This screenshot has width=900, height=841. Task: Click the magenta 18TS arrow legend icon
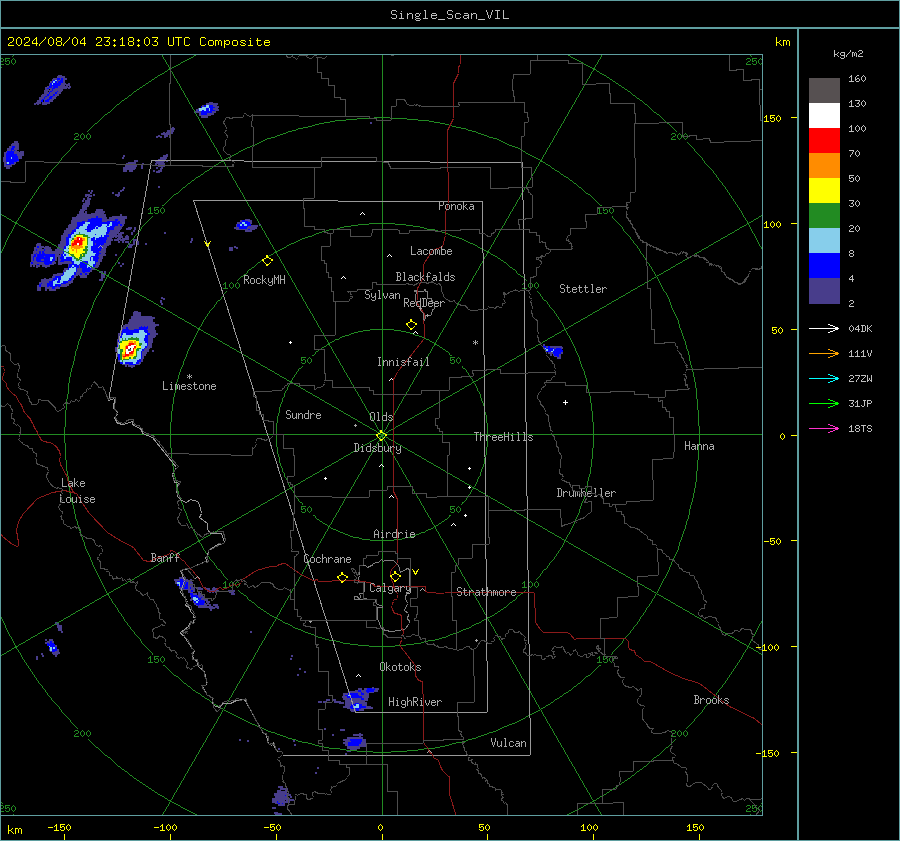point(824,428)
